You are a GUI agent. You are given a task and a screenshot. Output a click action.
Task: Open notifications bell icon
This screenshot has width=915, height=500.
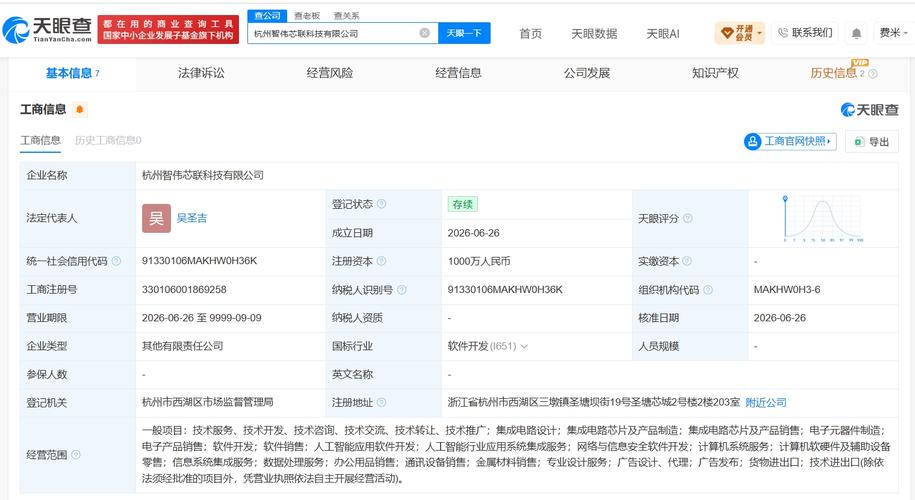click(856, 34)
